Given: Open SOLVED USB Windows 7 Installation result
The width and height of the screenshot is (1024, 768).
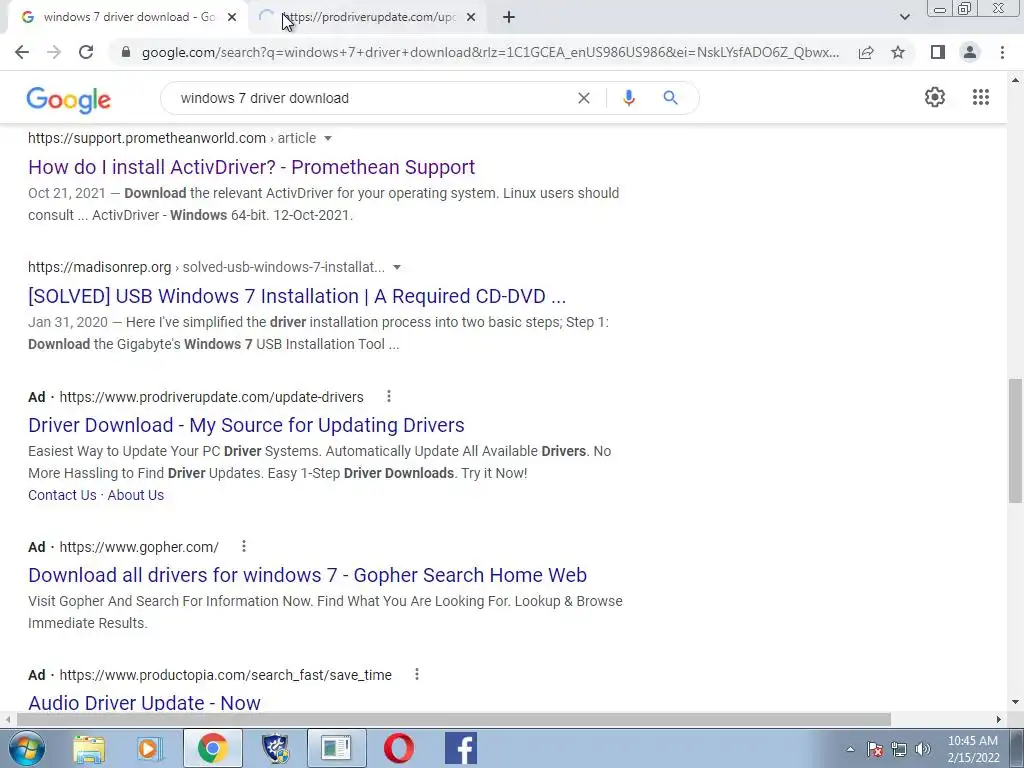Looking at the screenshot, I should point(297,296).
